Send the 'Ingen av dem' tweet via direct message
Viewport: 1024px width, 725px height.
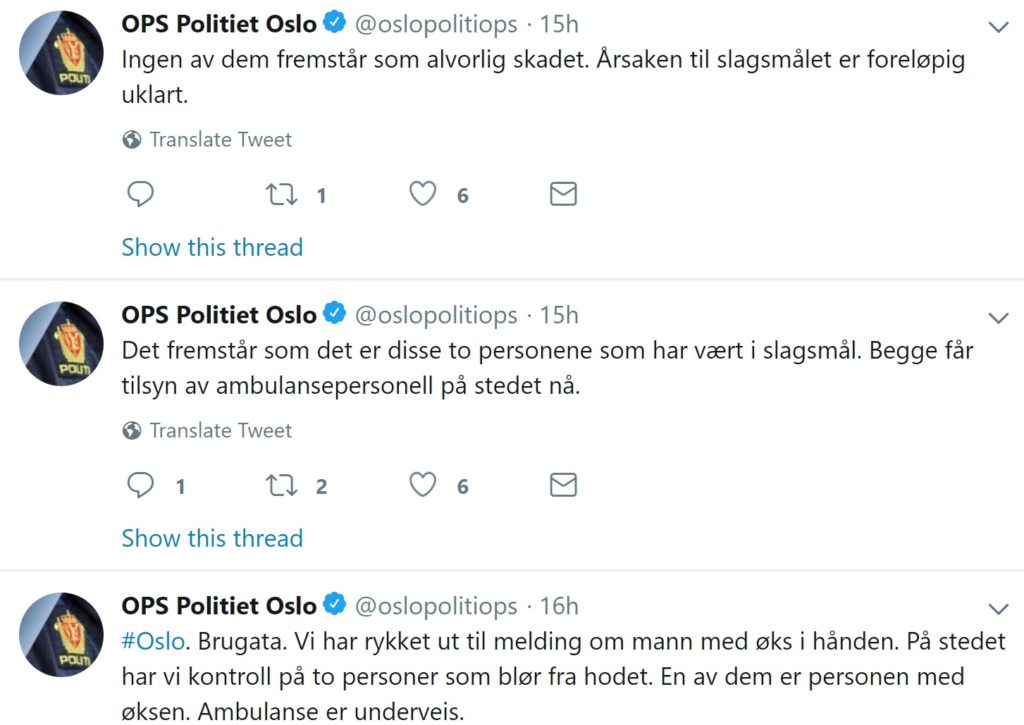pos(564,194)
